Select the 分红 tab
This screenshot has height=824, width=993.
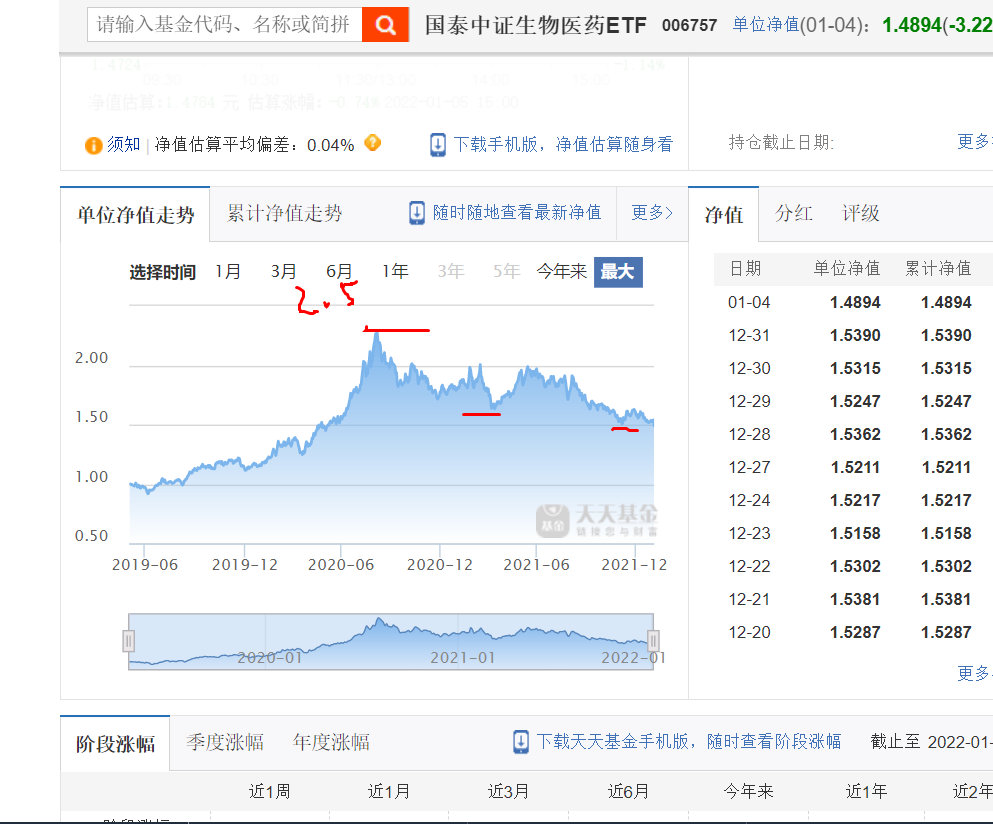(x=794, y=213)
